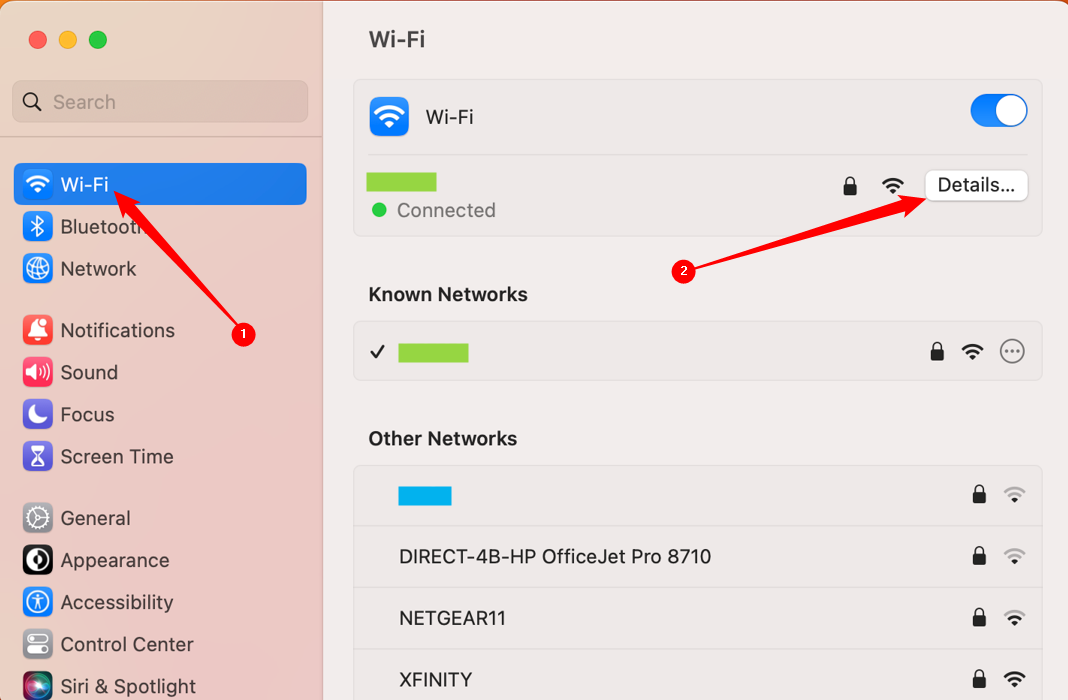Open Siri & Spotlight settings
1068x700 pixels.
pos(37,686)
